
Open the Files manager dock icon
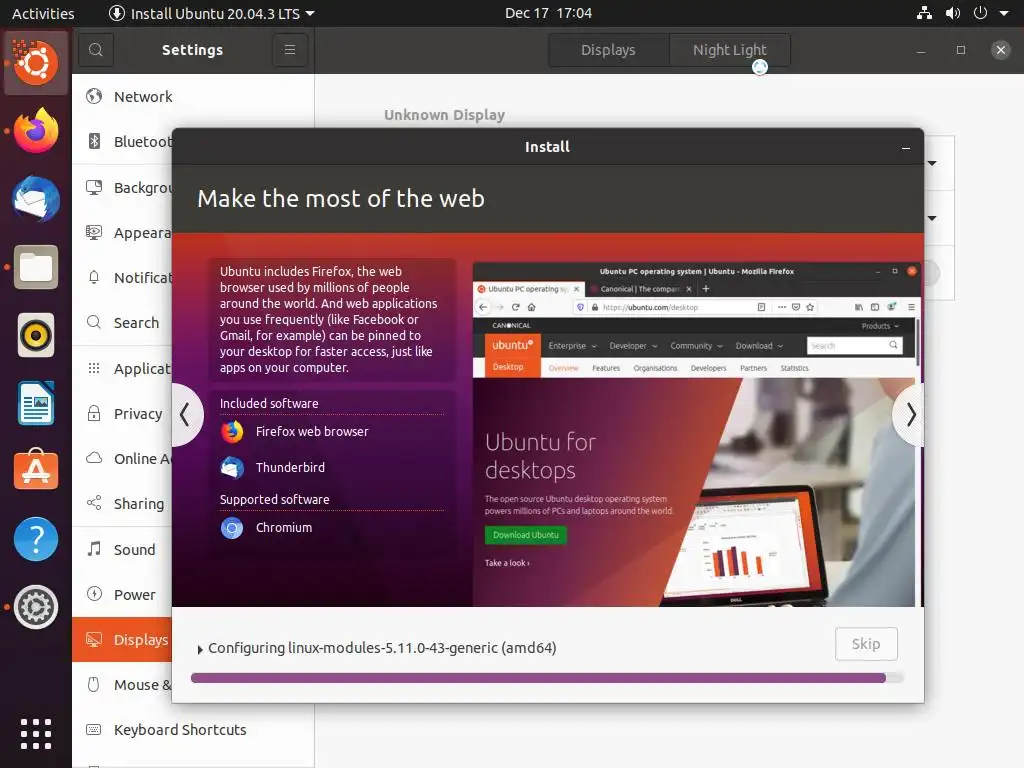(36, 267)
